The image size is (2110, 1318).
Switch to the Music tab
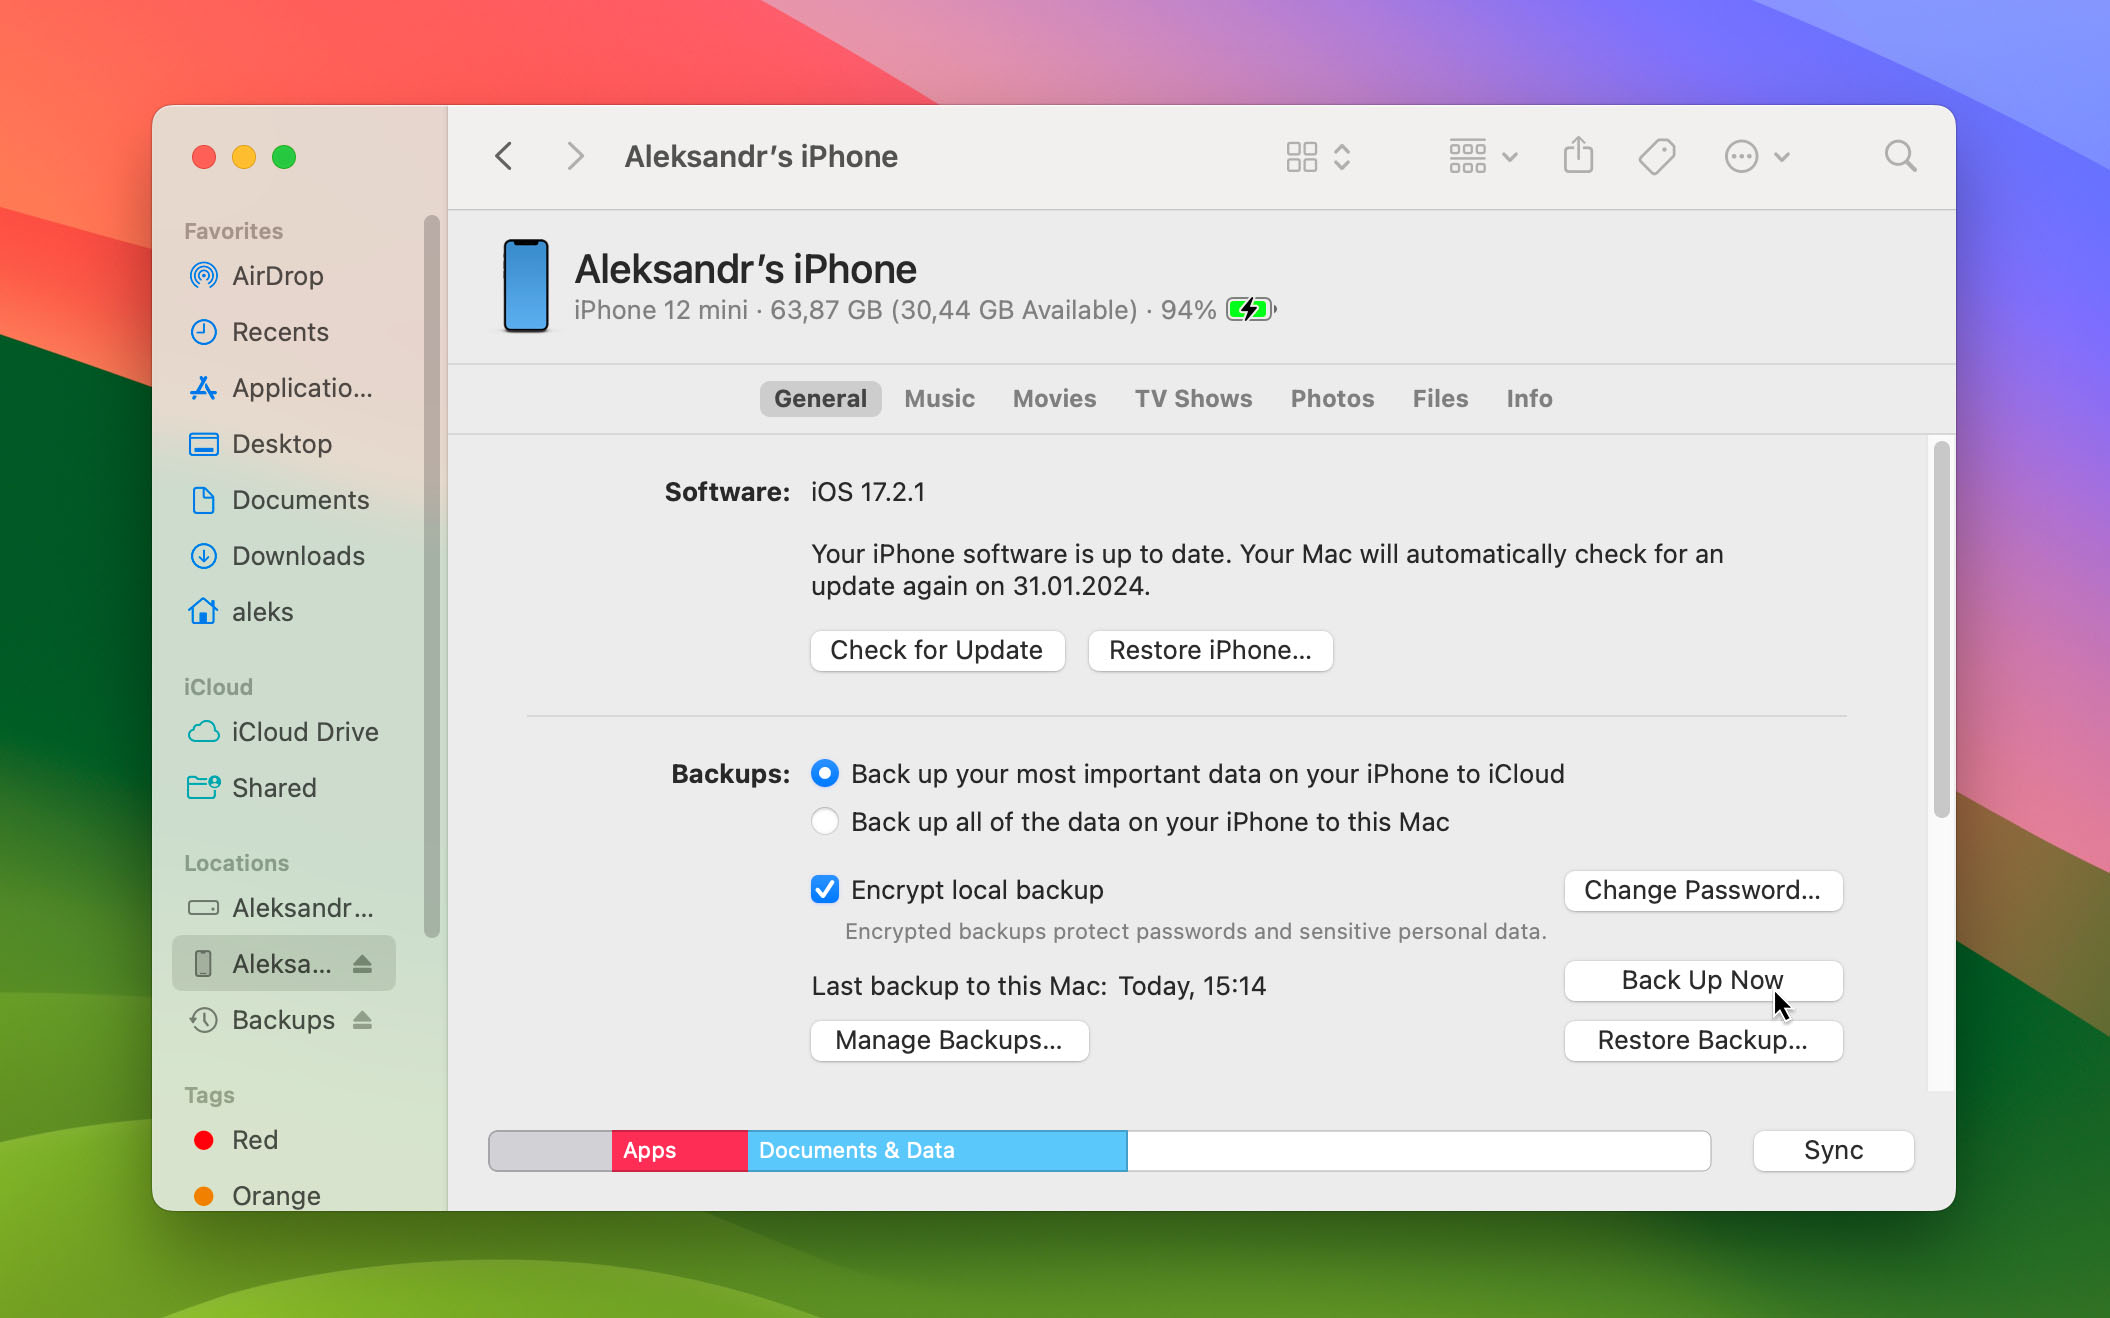(x=939, y=398)
